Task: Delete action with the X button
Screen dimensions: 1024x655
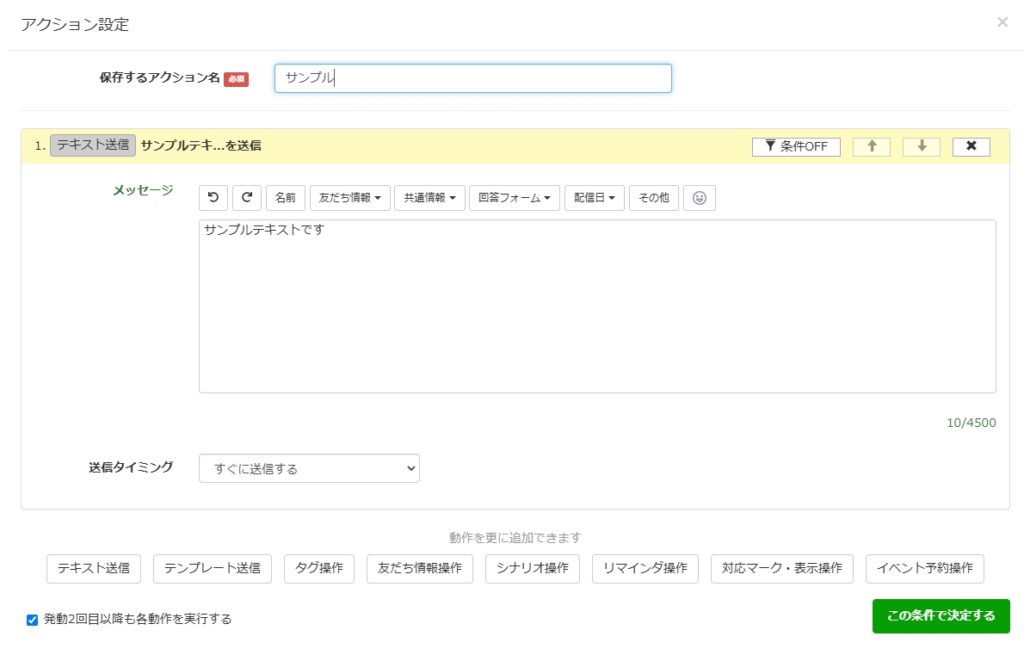Action: click(x=971, y=146)
